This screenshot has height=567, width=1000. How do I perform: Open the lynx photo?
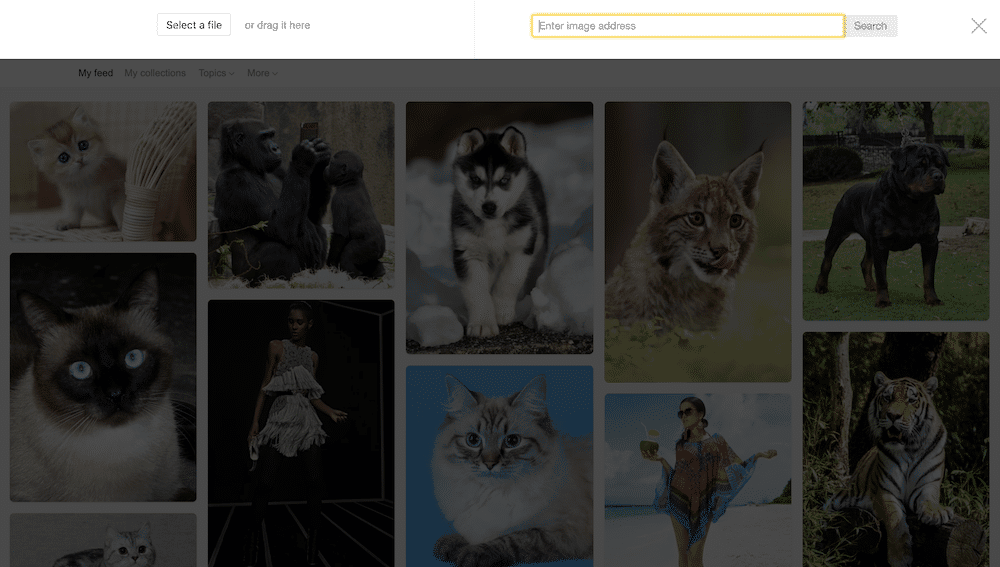pos(698,242)
